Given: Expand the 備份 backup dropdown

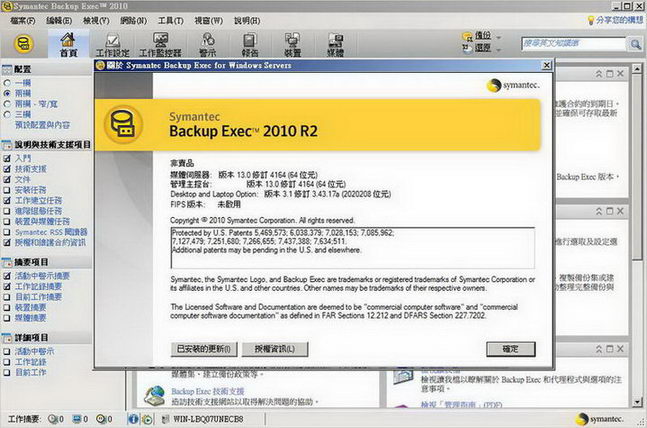Looking at the screenshot, I should [x=500, y=37].
